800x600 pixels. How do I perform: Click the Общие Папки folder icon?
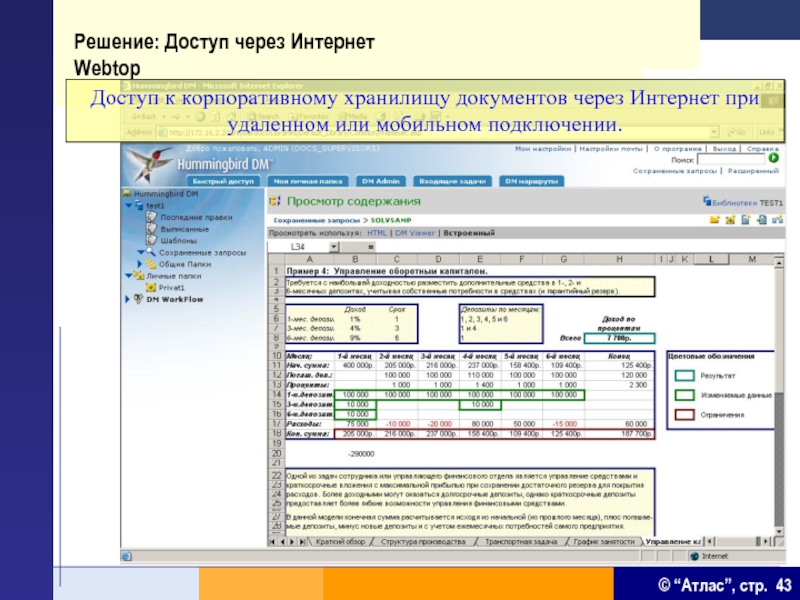151,264
